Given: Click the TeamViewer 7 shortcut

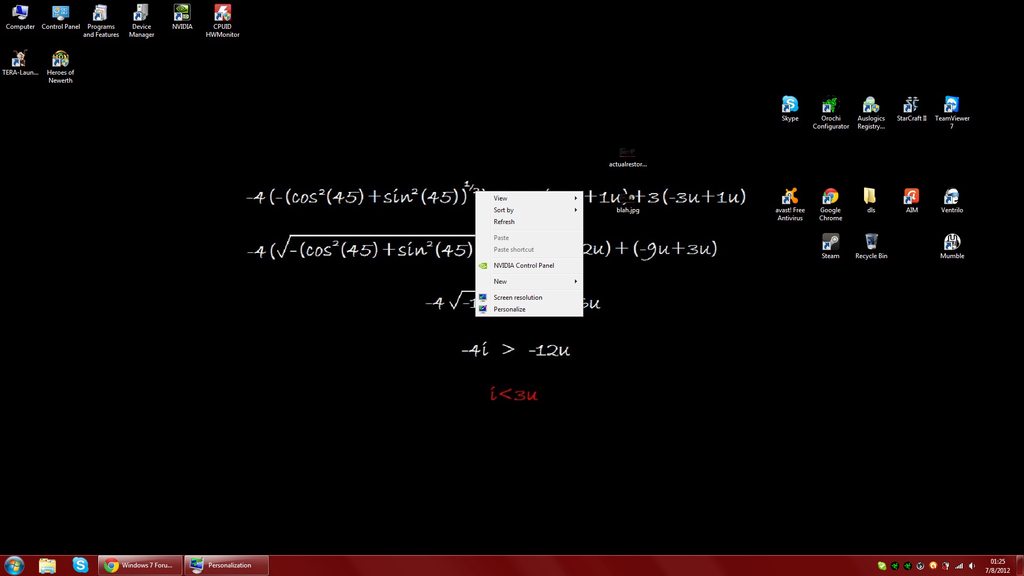Looking at the screenshot, I should tap(952, 112).
